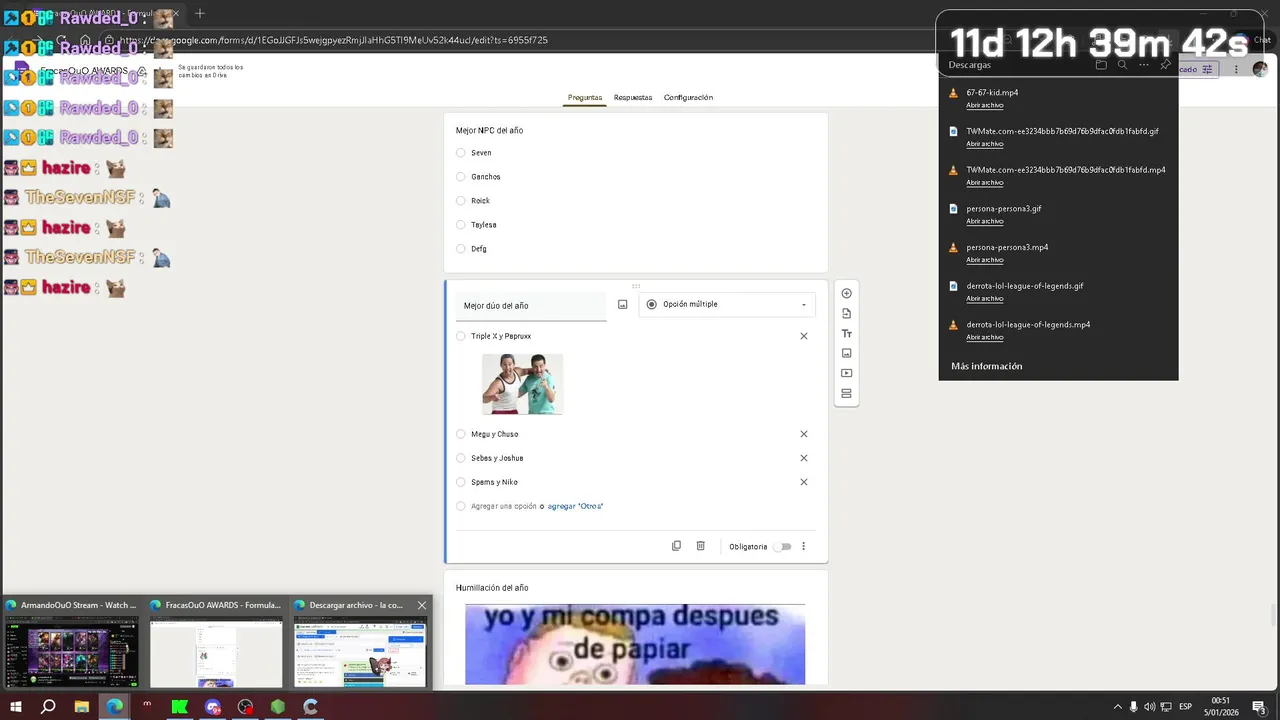Search downloads in Descargas panel
This screenshot has height=720, width=1280.
(x=1122, y=65)
